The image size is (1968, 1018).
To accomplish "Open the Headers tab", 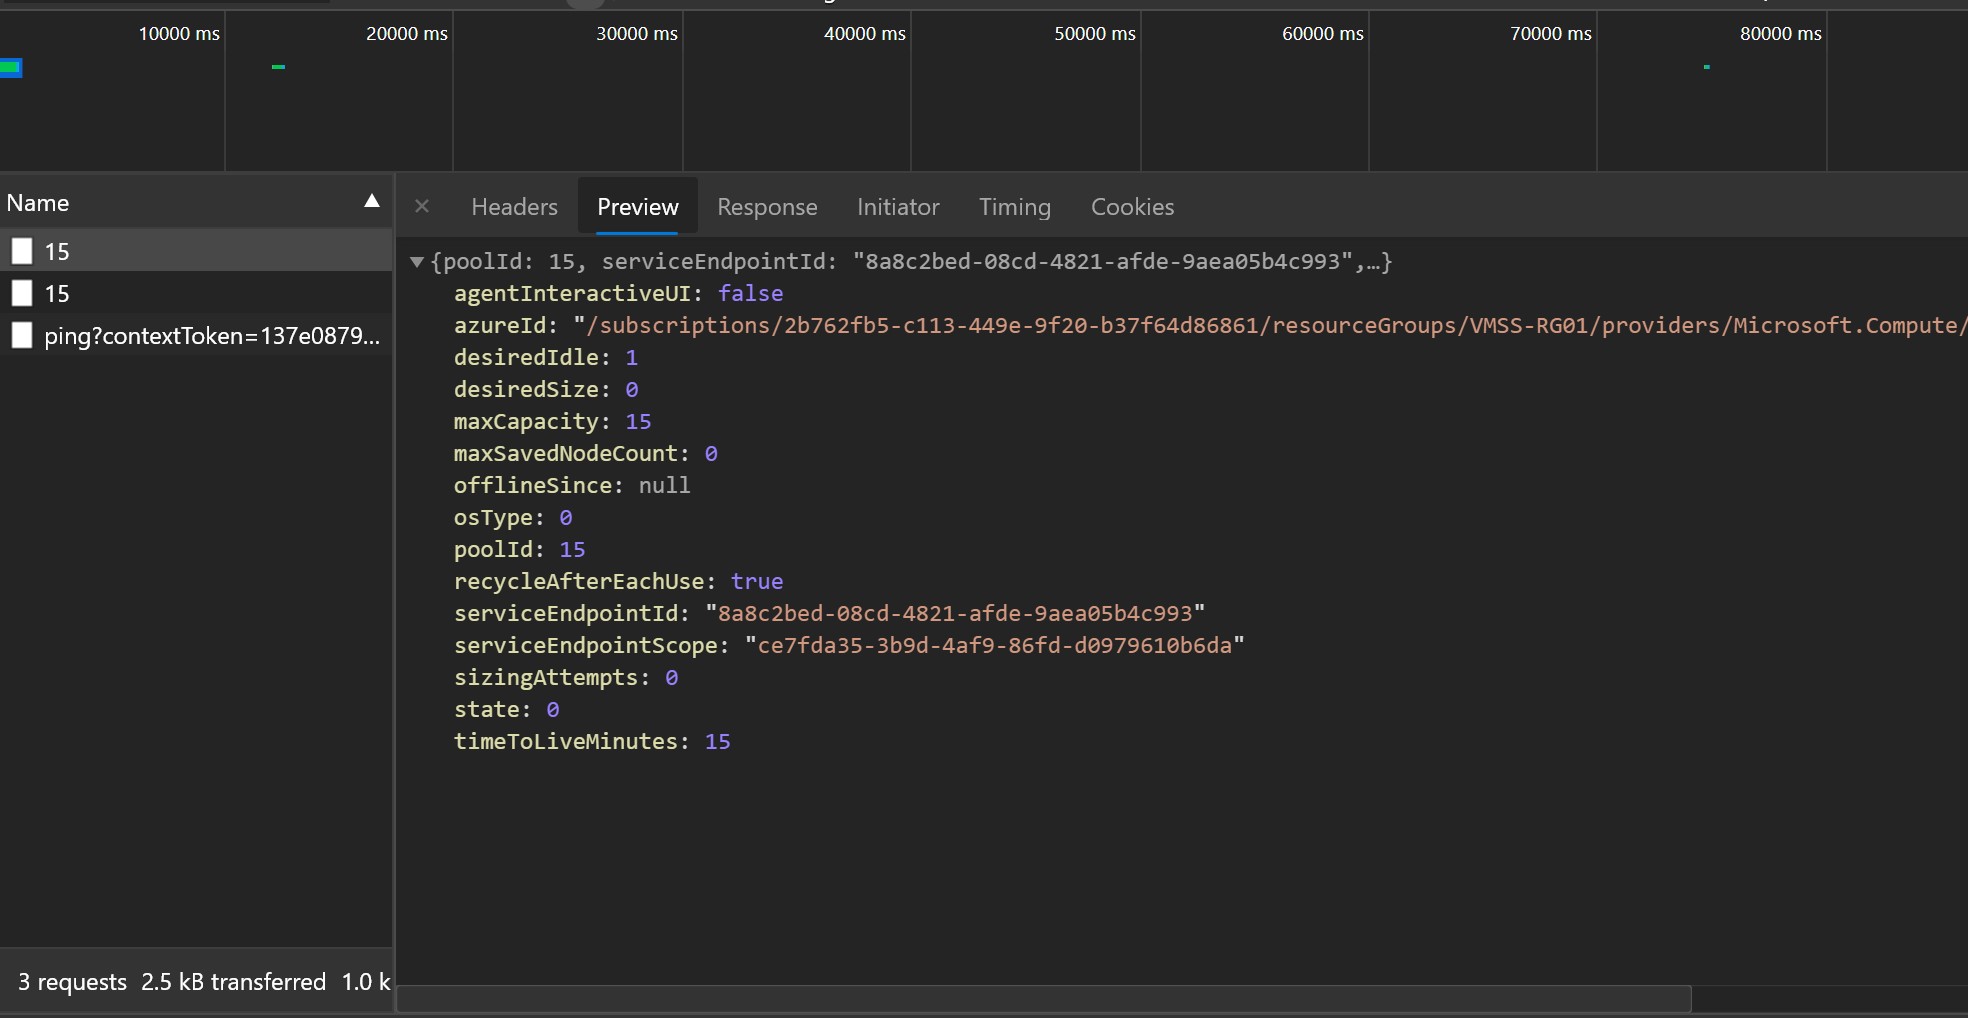I will click(514, 207).
